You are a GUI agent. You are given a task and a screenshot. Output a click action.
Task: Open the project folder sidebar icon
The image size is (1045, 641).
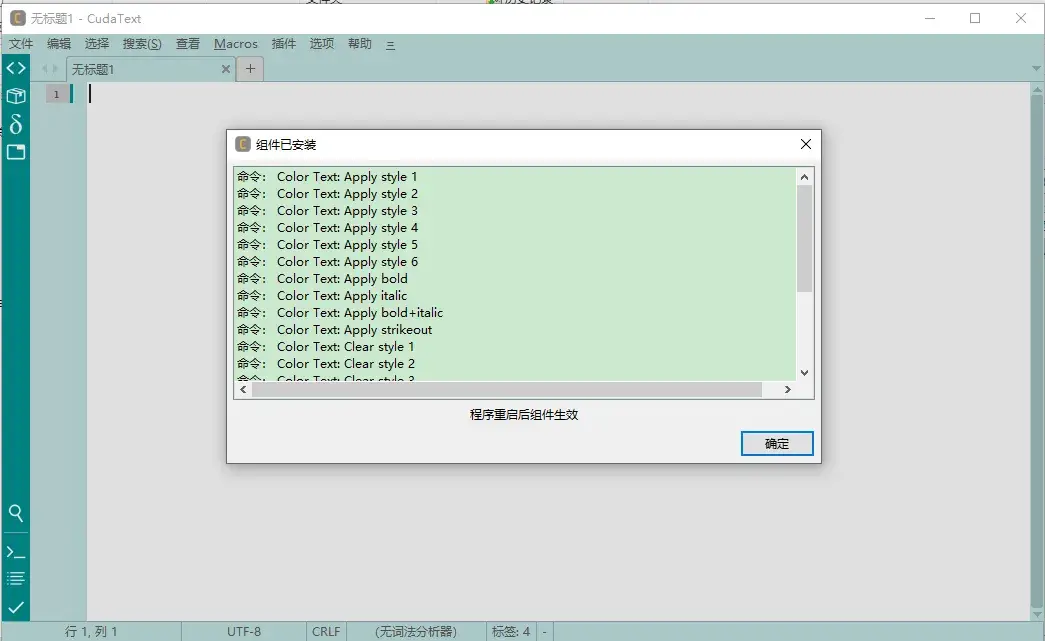click(14, 152)
